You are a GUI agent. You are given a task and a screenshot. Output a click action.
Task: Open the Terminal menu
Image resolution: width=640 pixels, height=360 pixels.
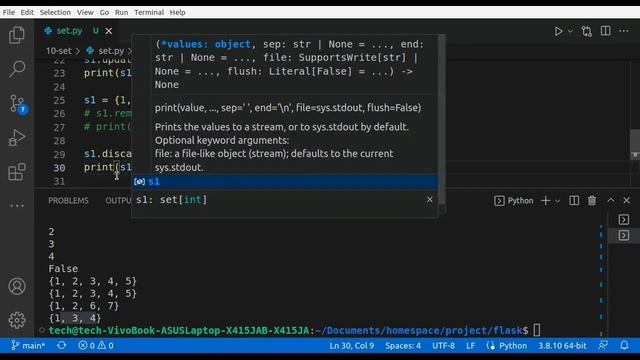149,12
